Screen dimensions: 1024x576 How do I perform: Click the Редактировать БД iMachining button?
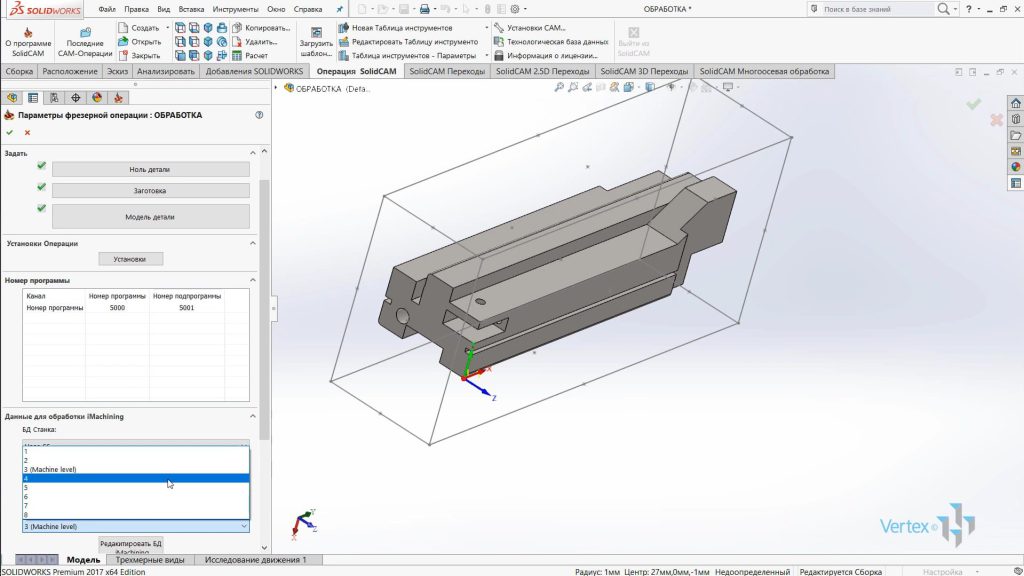point(131,547)
